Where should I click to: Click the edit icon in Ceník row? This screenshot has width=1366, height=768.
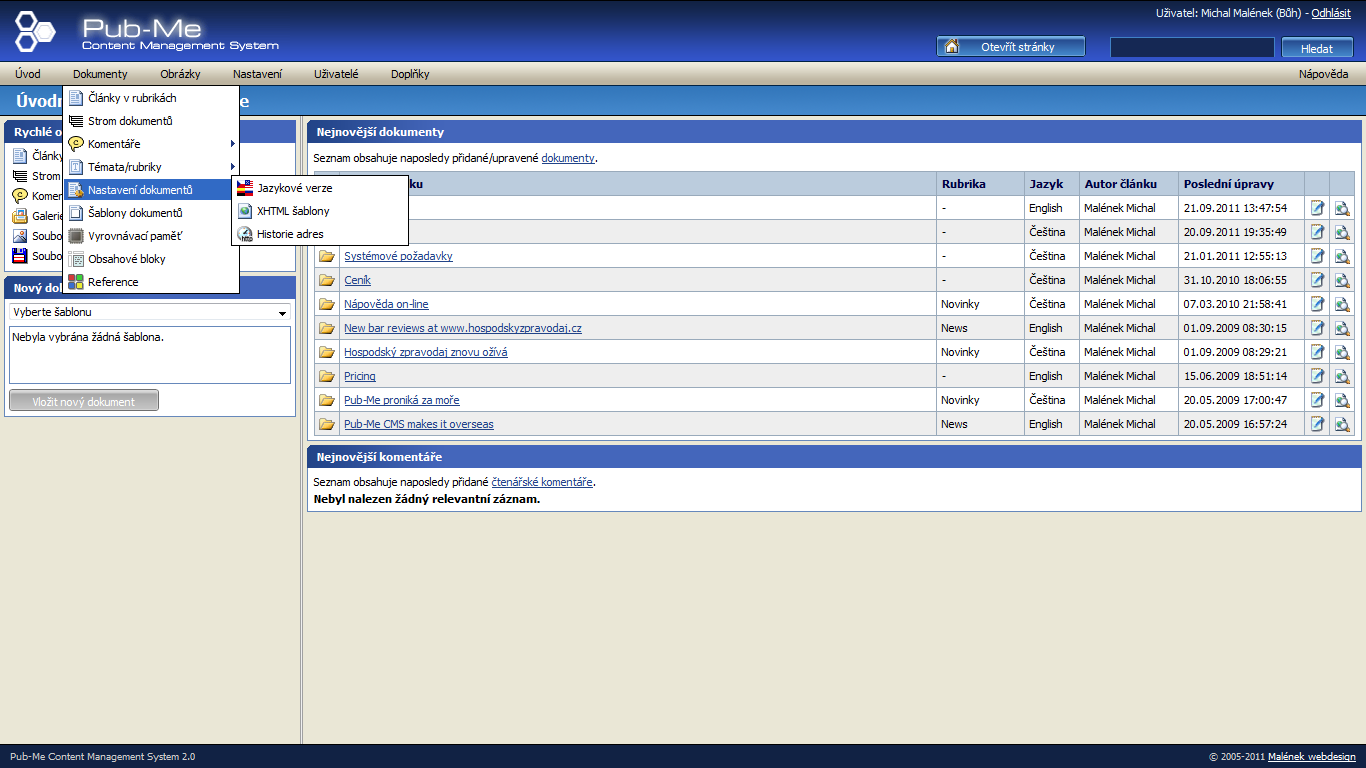[x=1318, y=280]
